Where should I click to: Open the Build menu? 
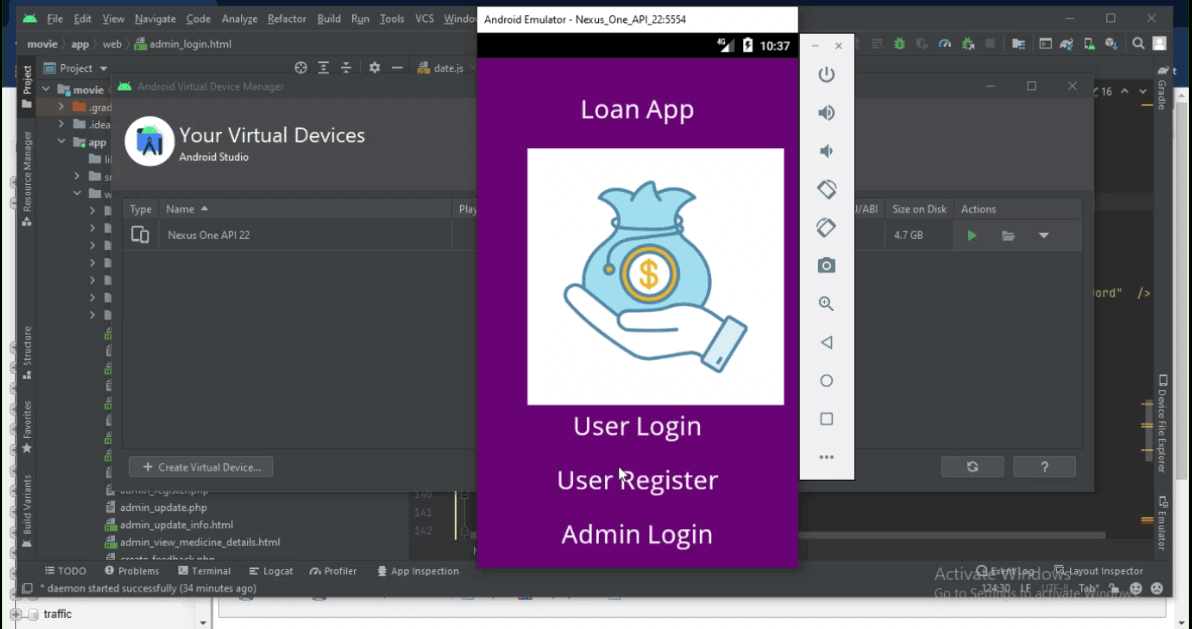pos(328,19)
